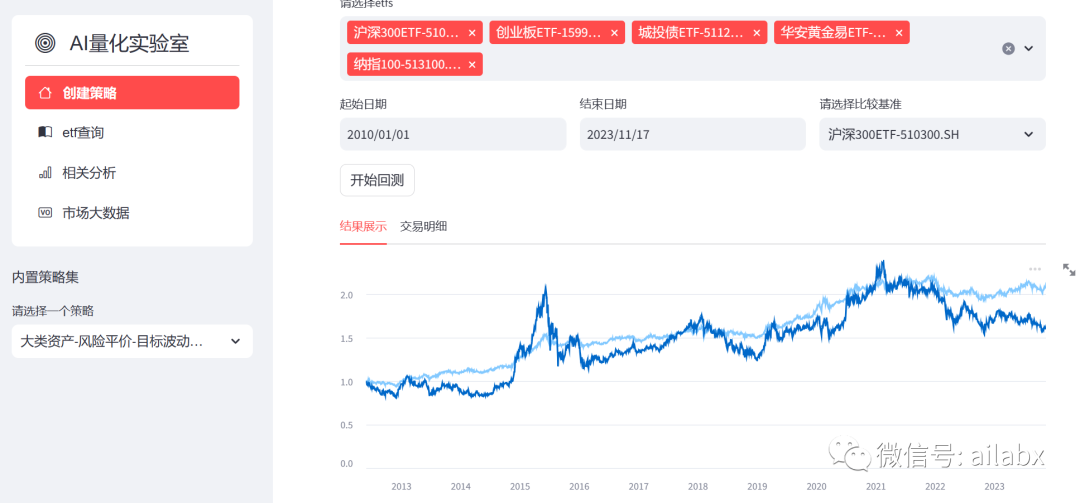Click the 创业板ETF-1599… tag label
1080x503 pixels.
tap(548, 32)
